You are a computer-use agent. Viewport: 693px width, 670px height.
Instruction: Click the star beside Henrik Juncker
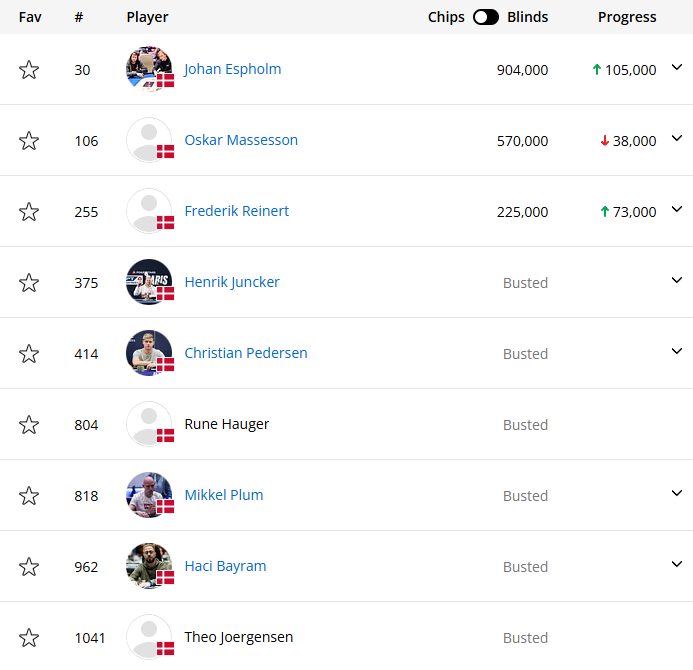29,283
